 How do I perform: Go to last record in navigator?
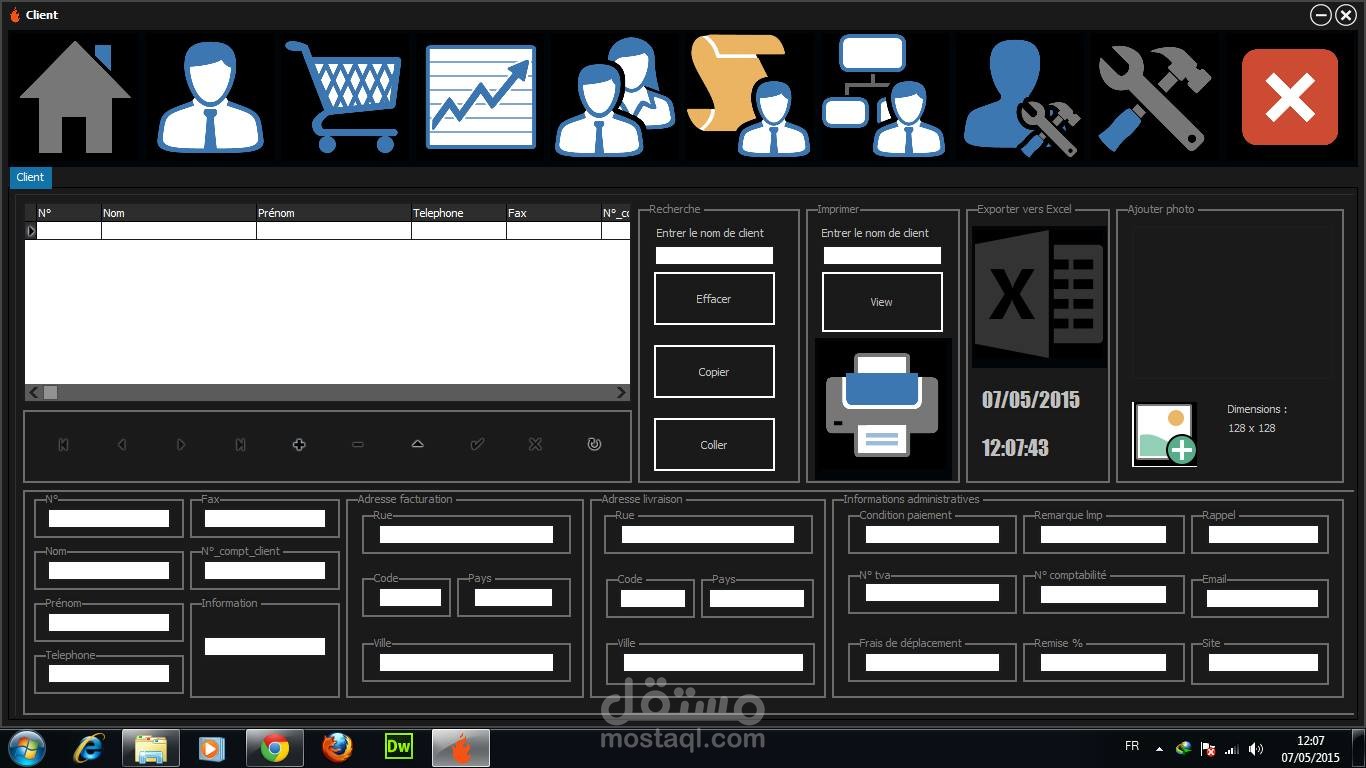coord(240,445)
